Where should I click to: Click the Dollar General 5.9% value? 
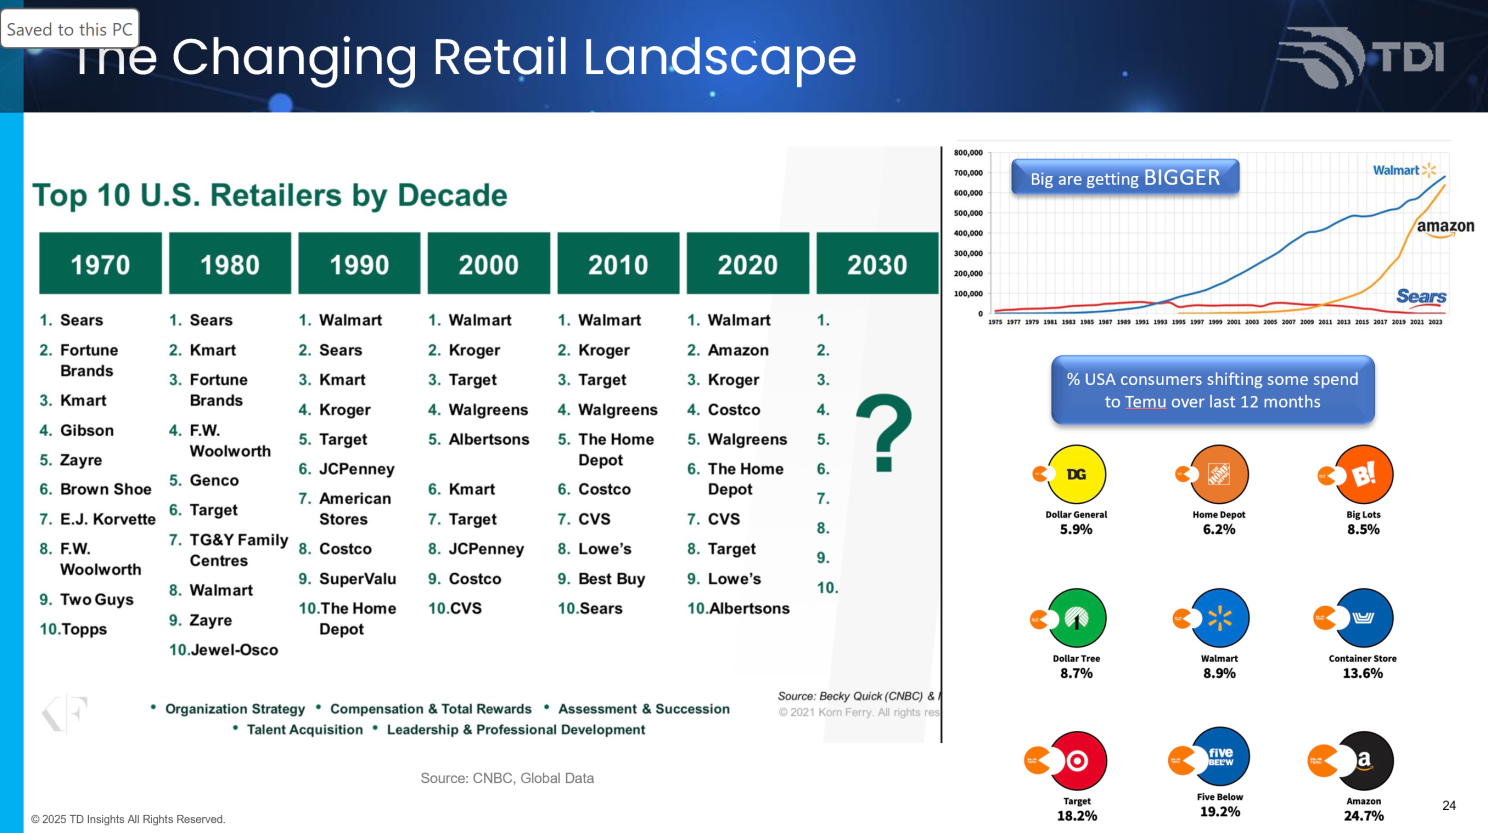[x=1076, y=529]
